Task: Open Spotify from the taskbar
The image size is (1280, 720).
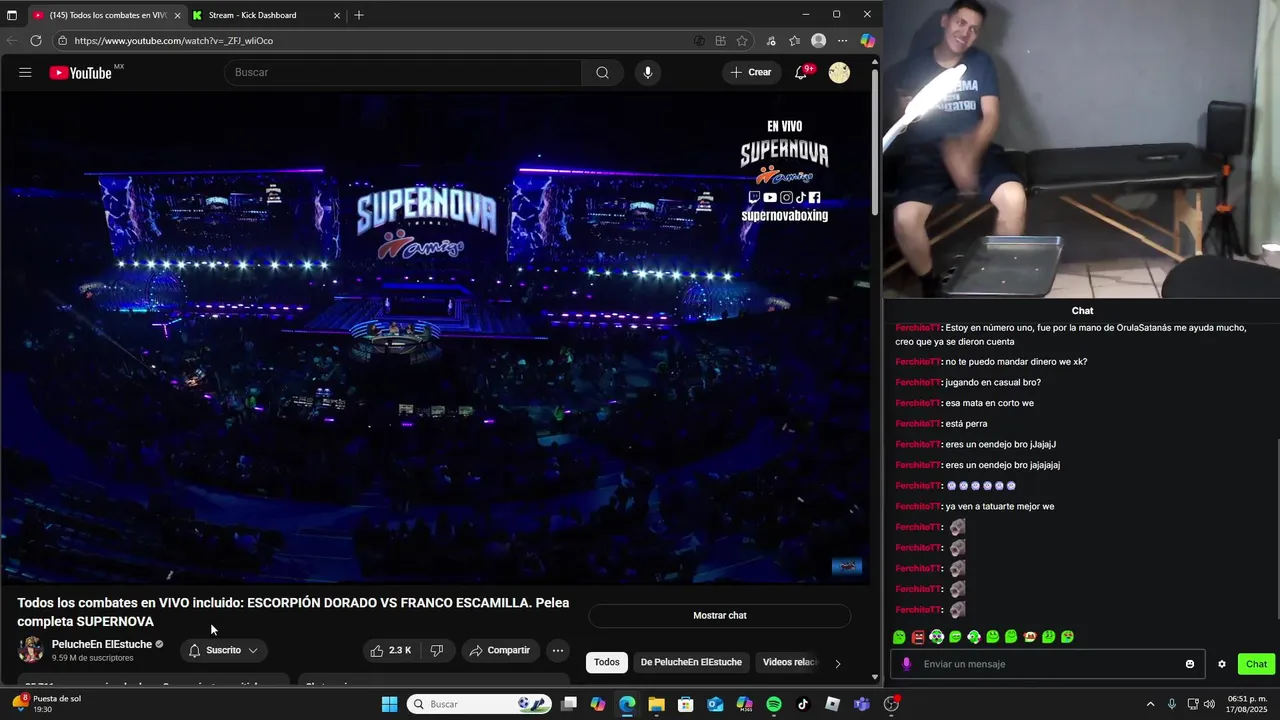Action: tap(774, 704)
